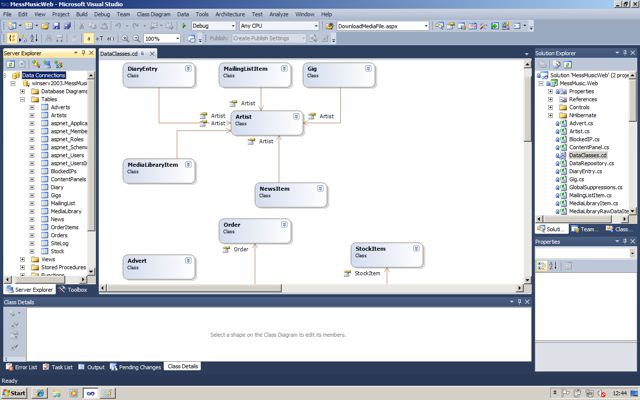This screenshot has height=400, width=640.
Task: Click the Internet Explorer icon in taskbar
Action: (40, 393)
